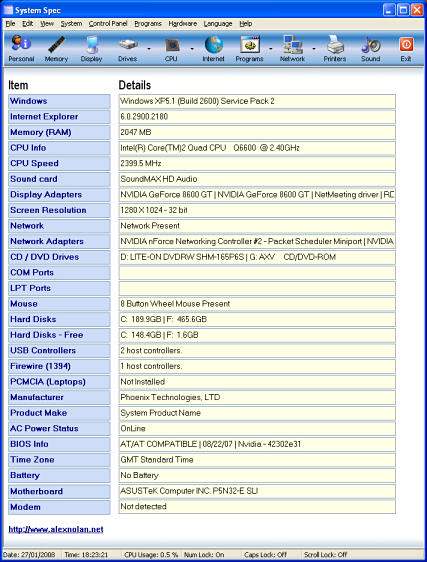Expand the dropdown arrow beside Drives
Viewport: 427px width, 562px height.
pos(149,49)
